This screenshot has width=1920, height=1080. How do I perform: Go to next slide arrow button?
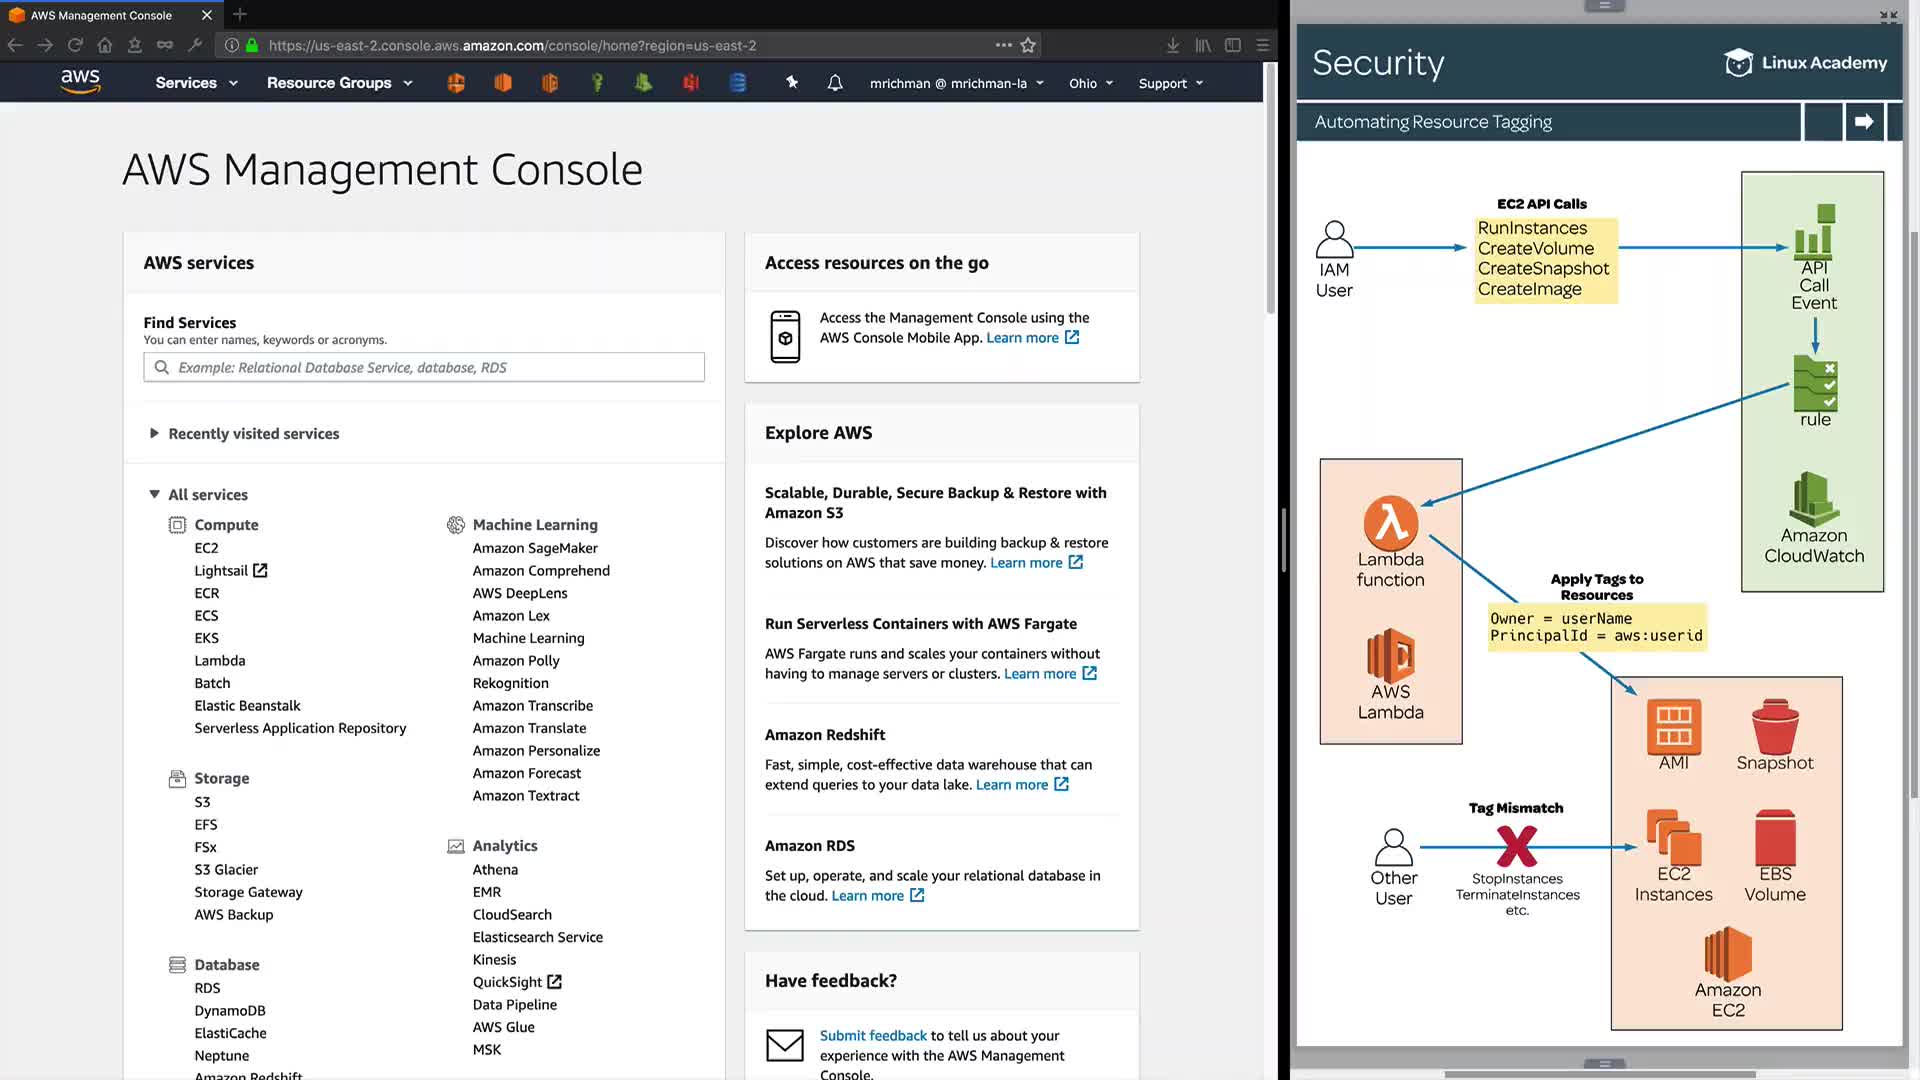tap(1864, 122)
